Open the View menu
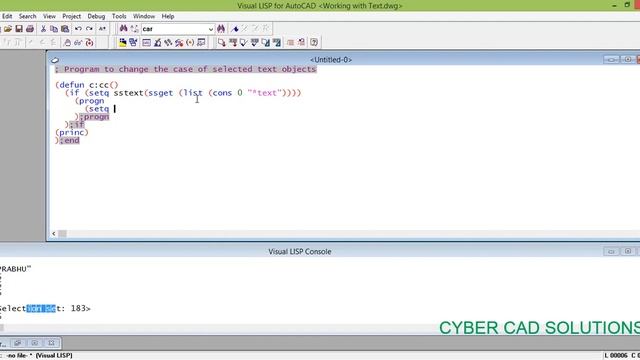This screenshot has height=360, width=640. tap(49, 16)
